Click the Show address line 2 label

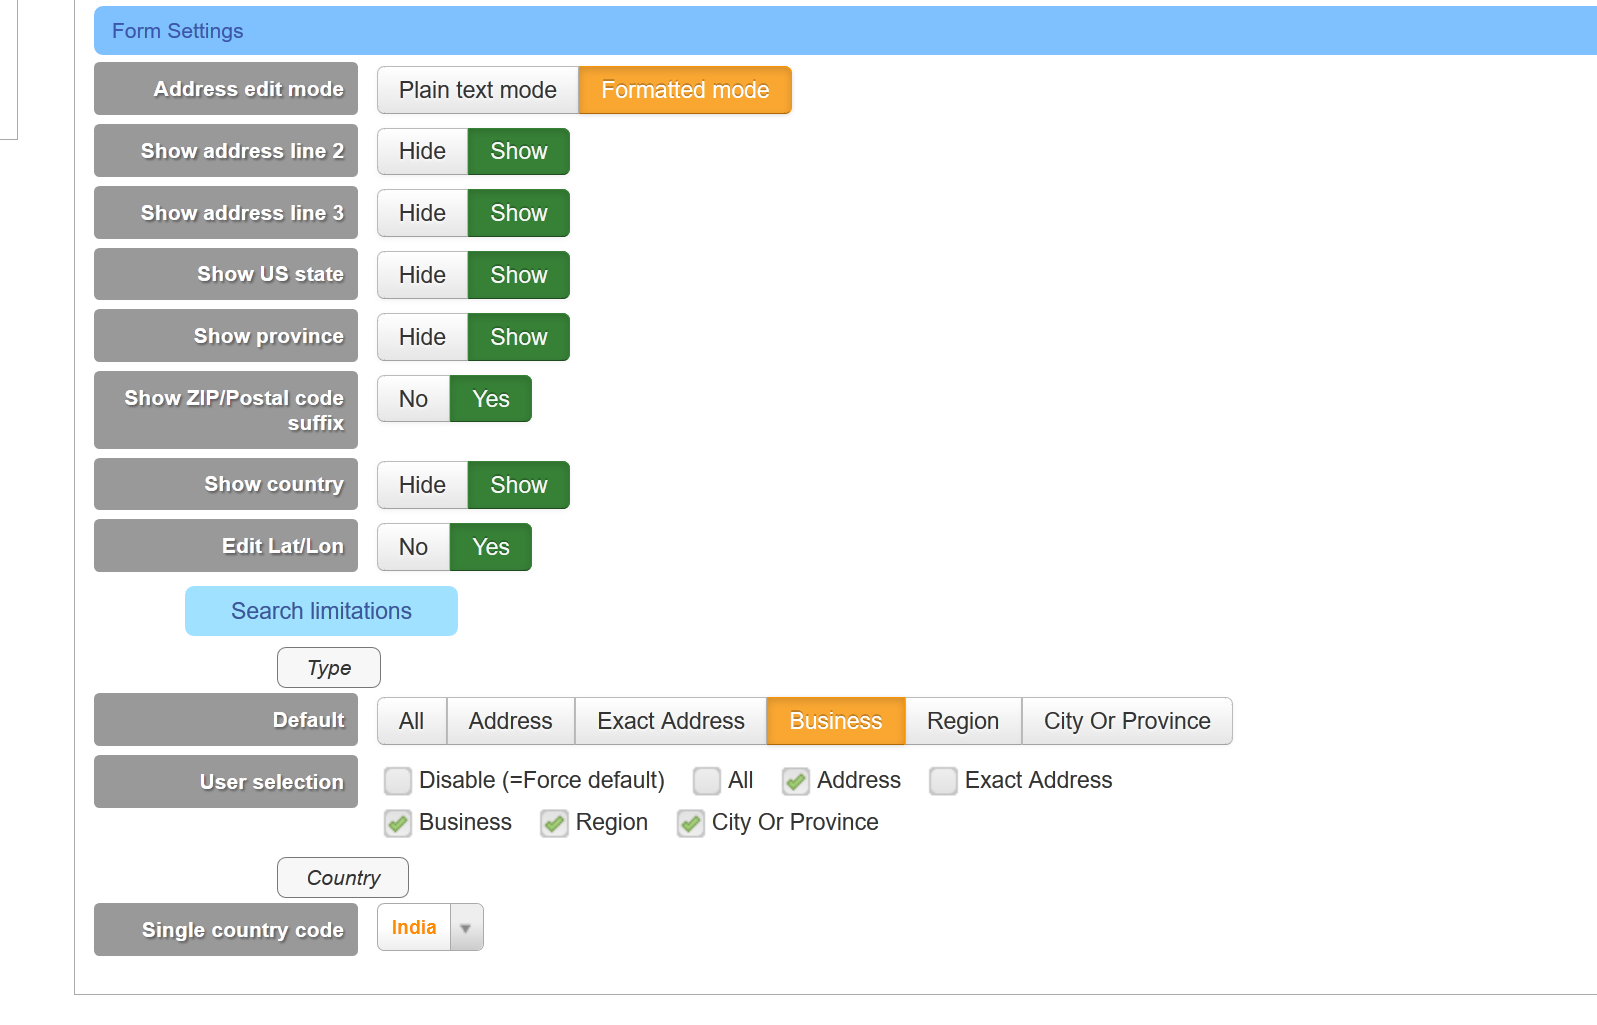tap(226, 151)
